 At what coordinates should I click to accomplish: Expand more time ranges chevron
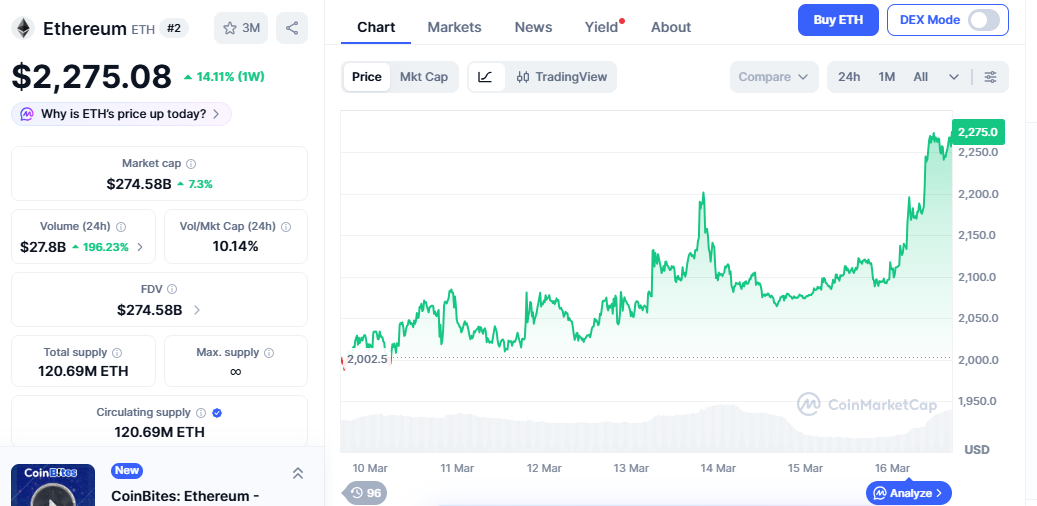point(954,77)
